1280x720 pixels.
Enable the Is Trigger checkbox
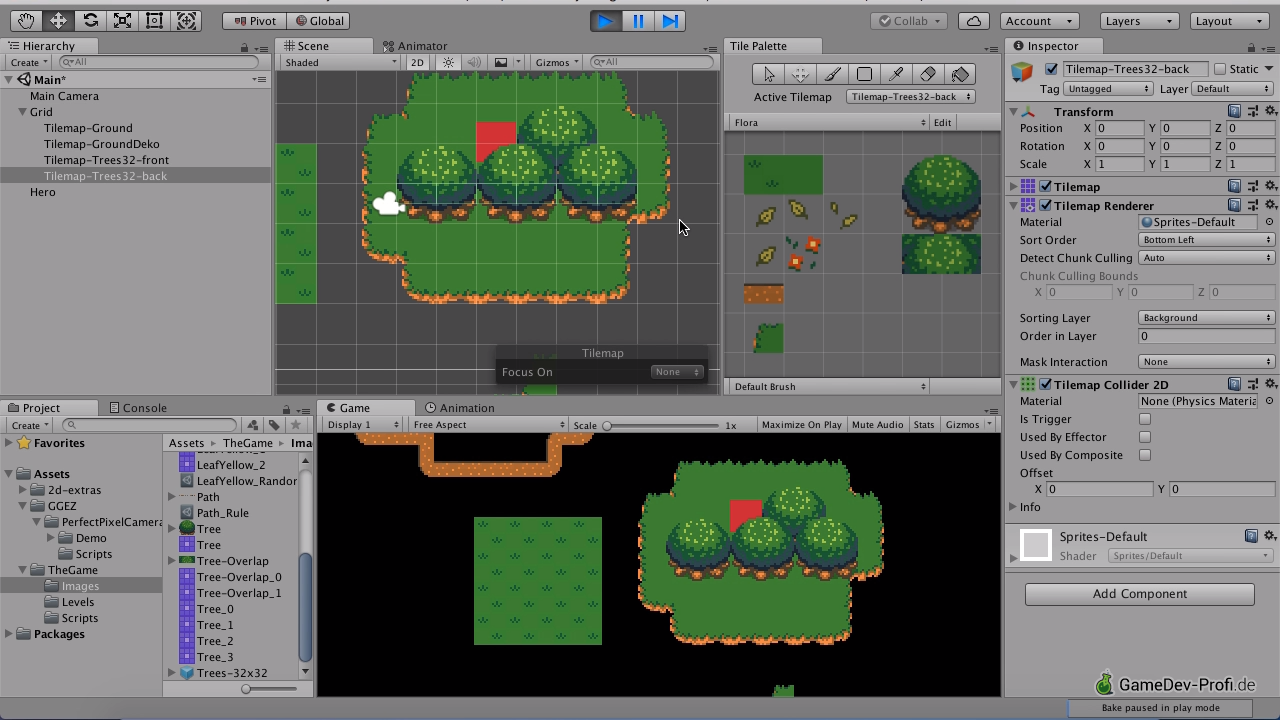[x=1145, y=420]
